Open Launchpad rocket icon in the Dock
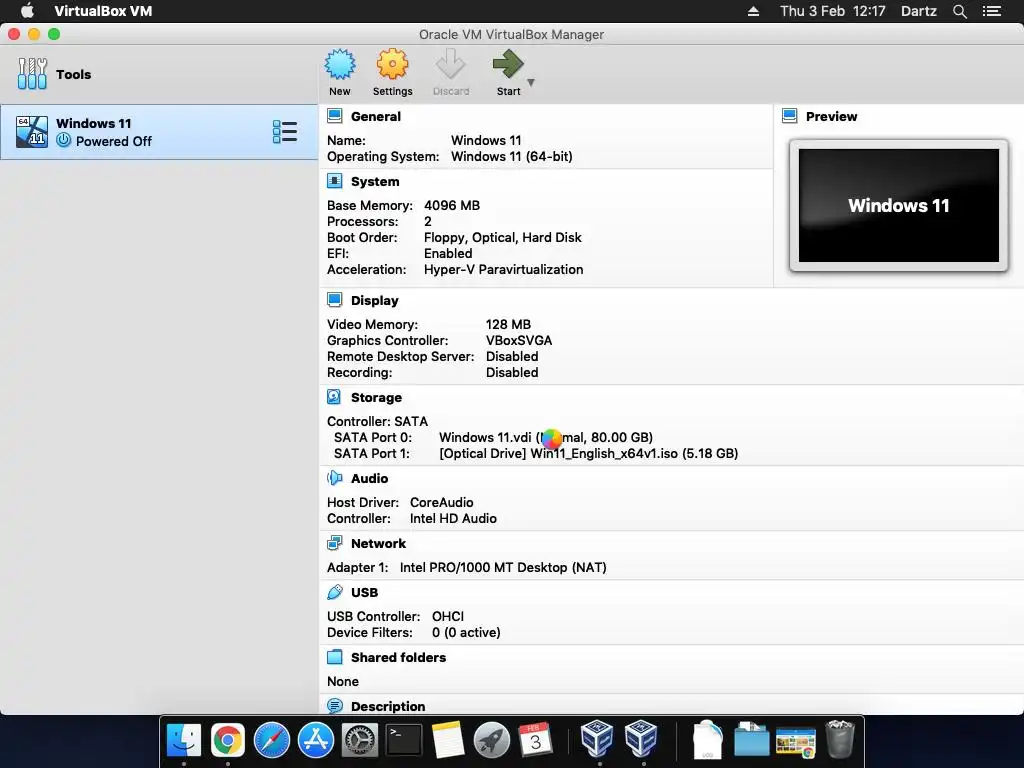1024x768 pixels. click(492, 740)
